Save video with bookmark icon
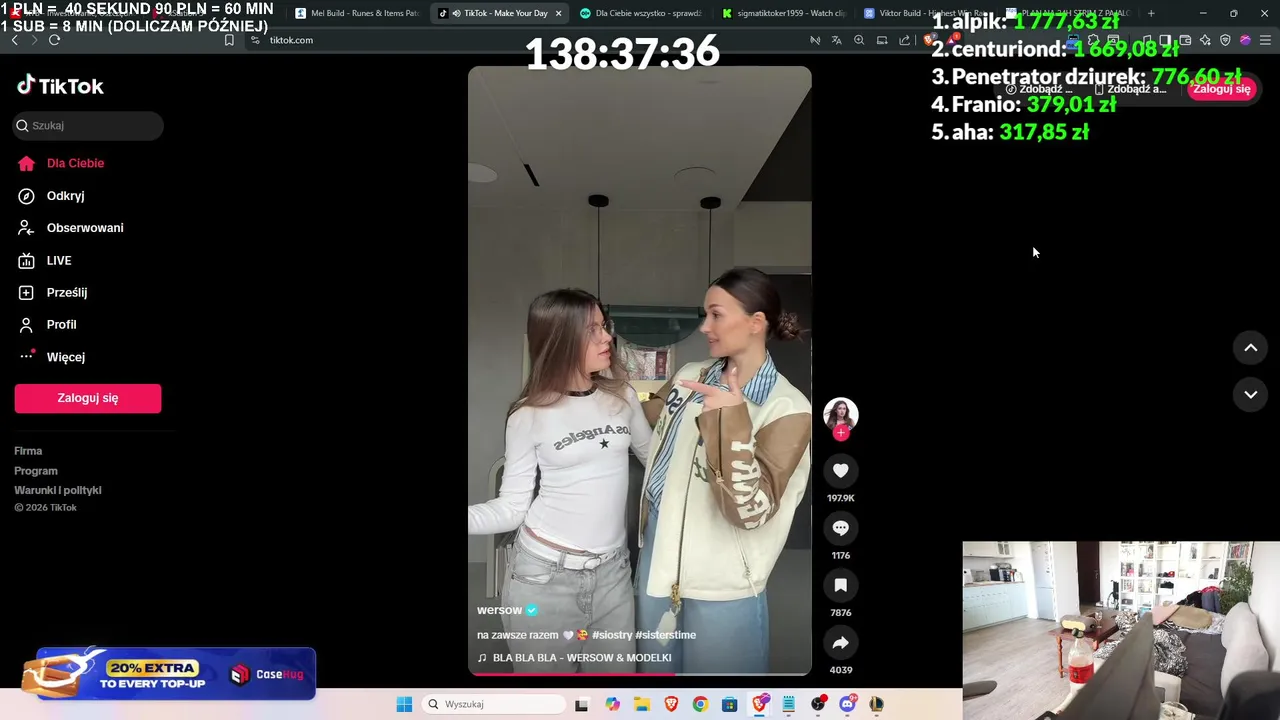 [841, 585]
